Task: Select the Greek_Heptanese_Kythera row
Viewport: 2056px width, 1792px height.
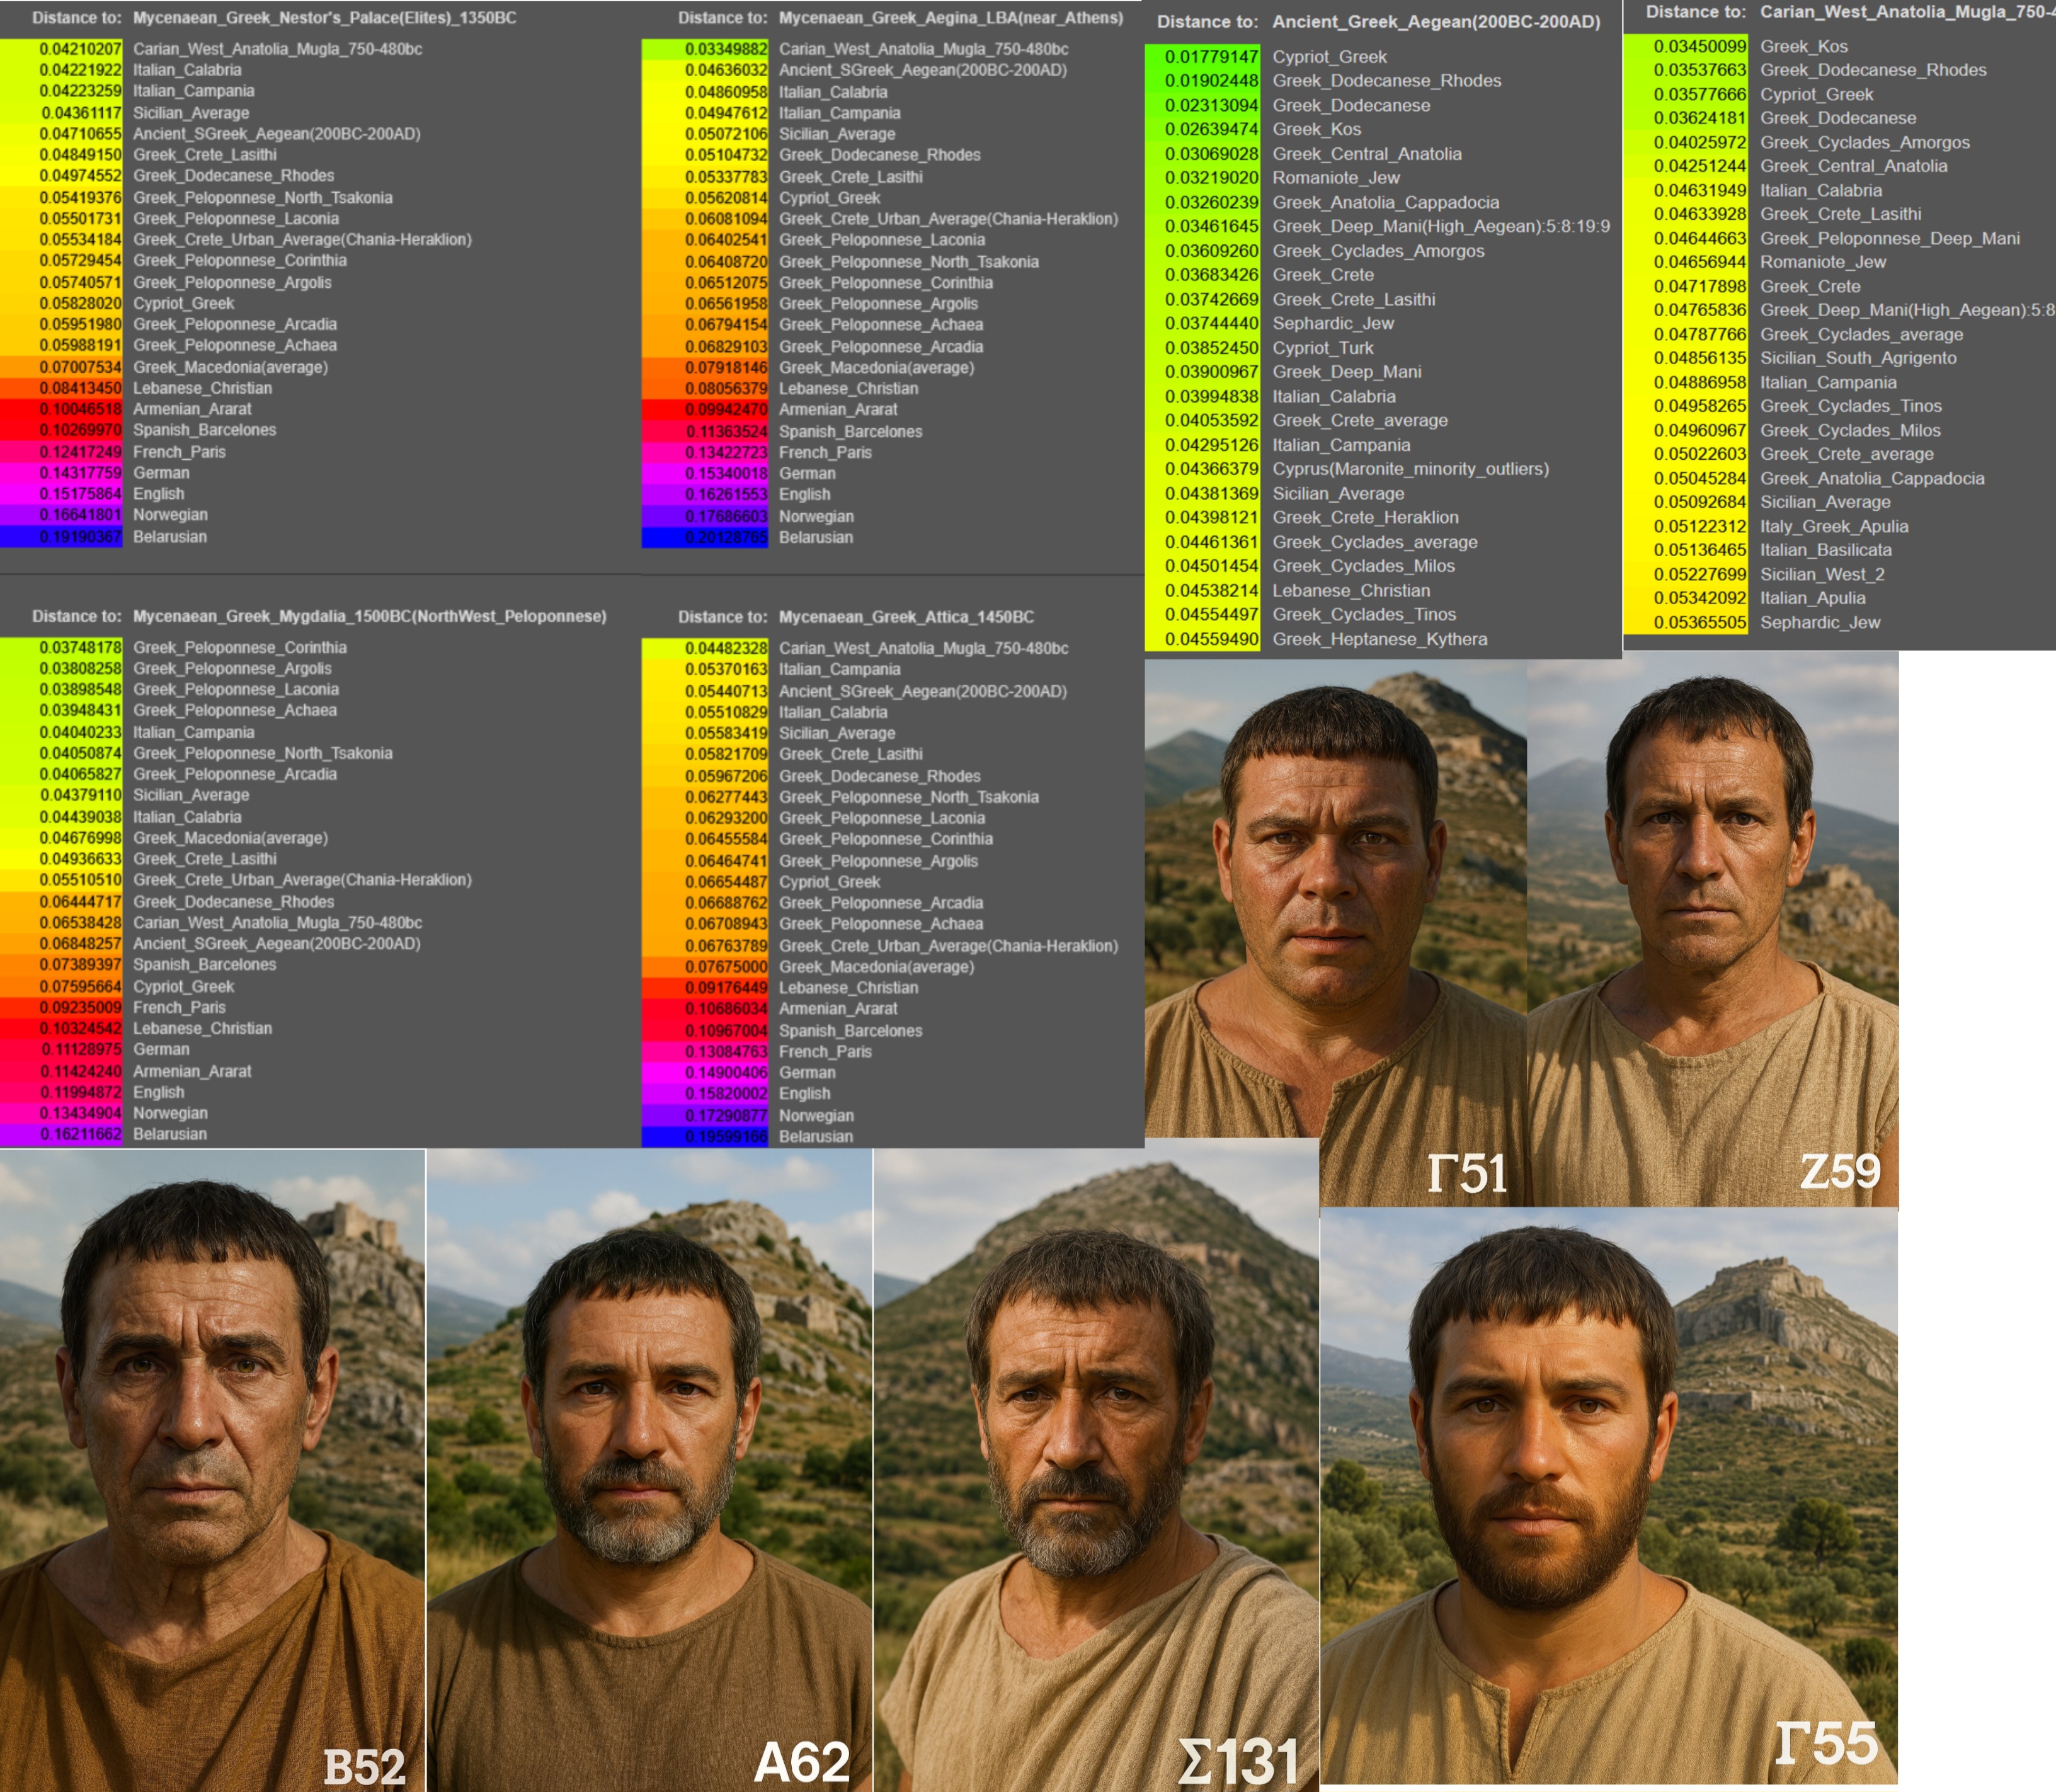Action: (x=1379, y=639)
